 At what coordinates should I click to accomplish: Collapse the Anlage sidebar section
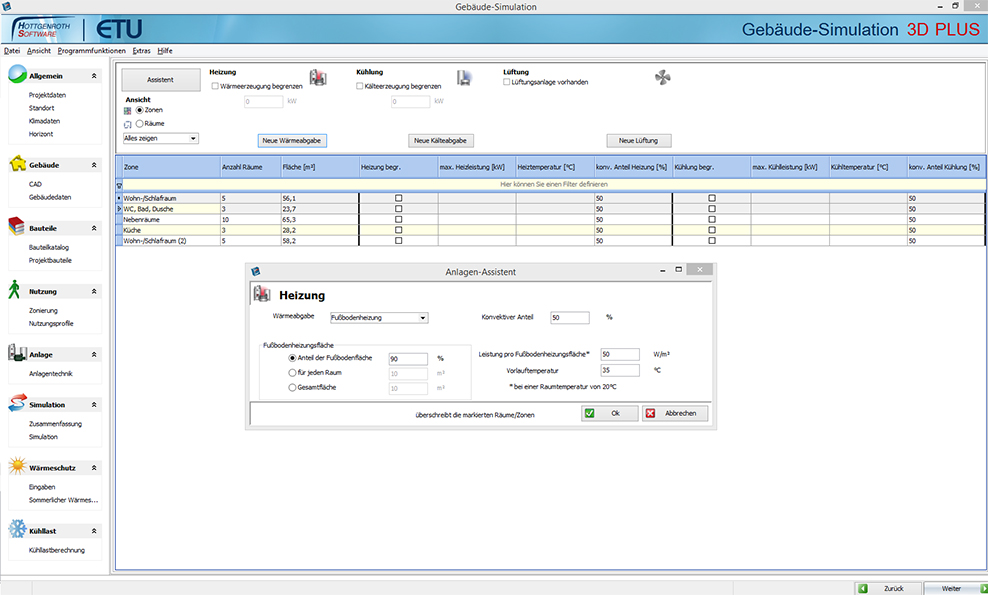[94, 354]
